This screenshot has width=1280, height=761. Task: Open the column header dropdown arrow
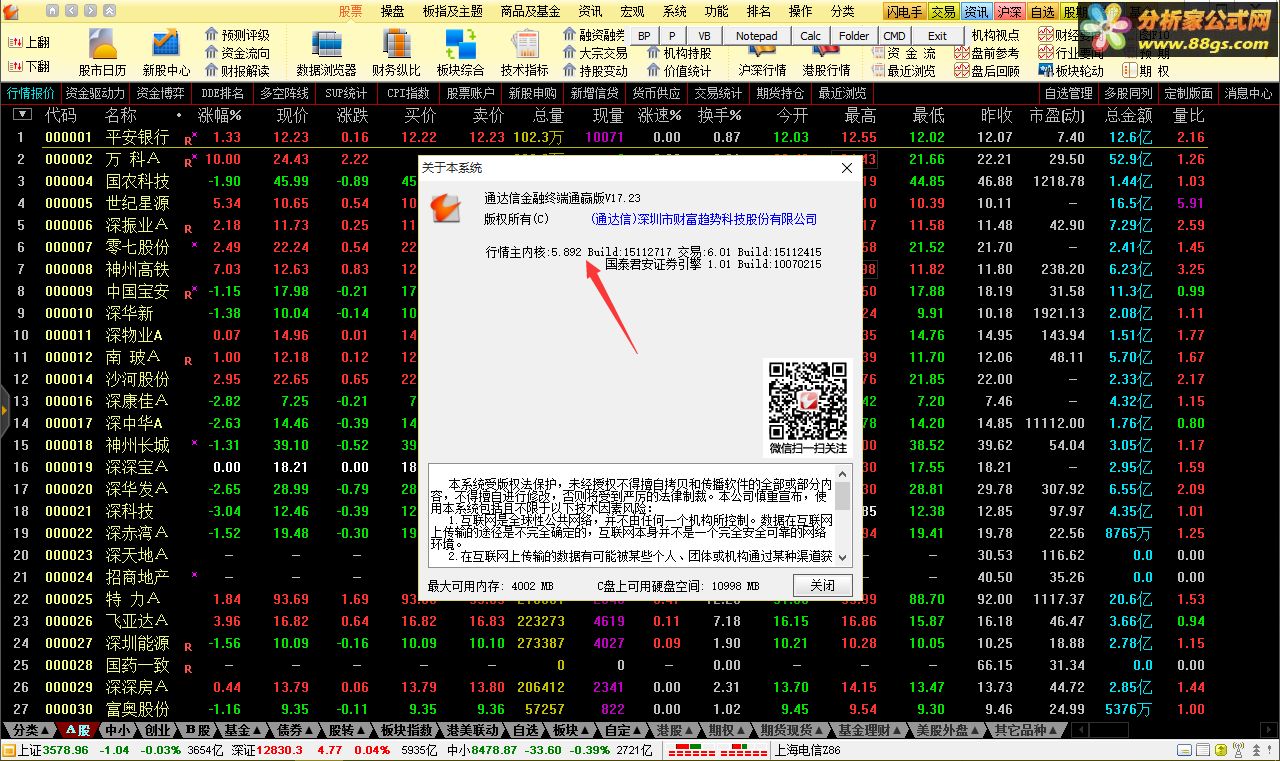pyautogui.click(x=21, y=115)
